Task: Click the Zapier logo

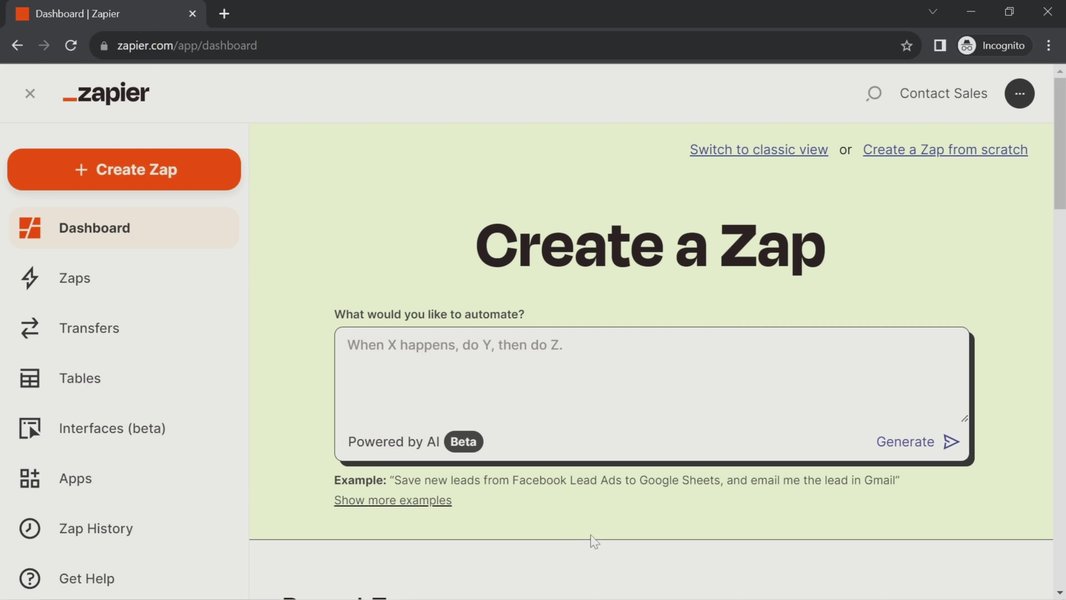Action: [x=105, y=93]
